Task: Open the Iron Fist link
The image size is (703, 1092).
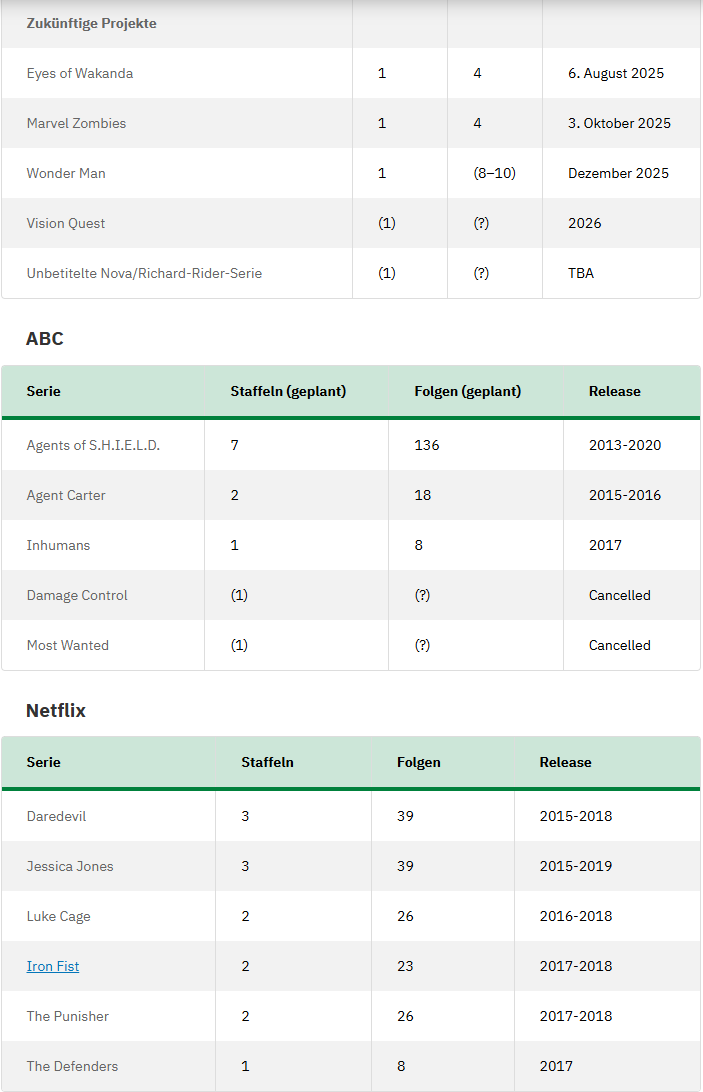Action: pos(53,966)
